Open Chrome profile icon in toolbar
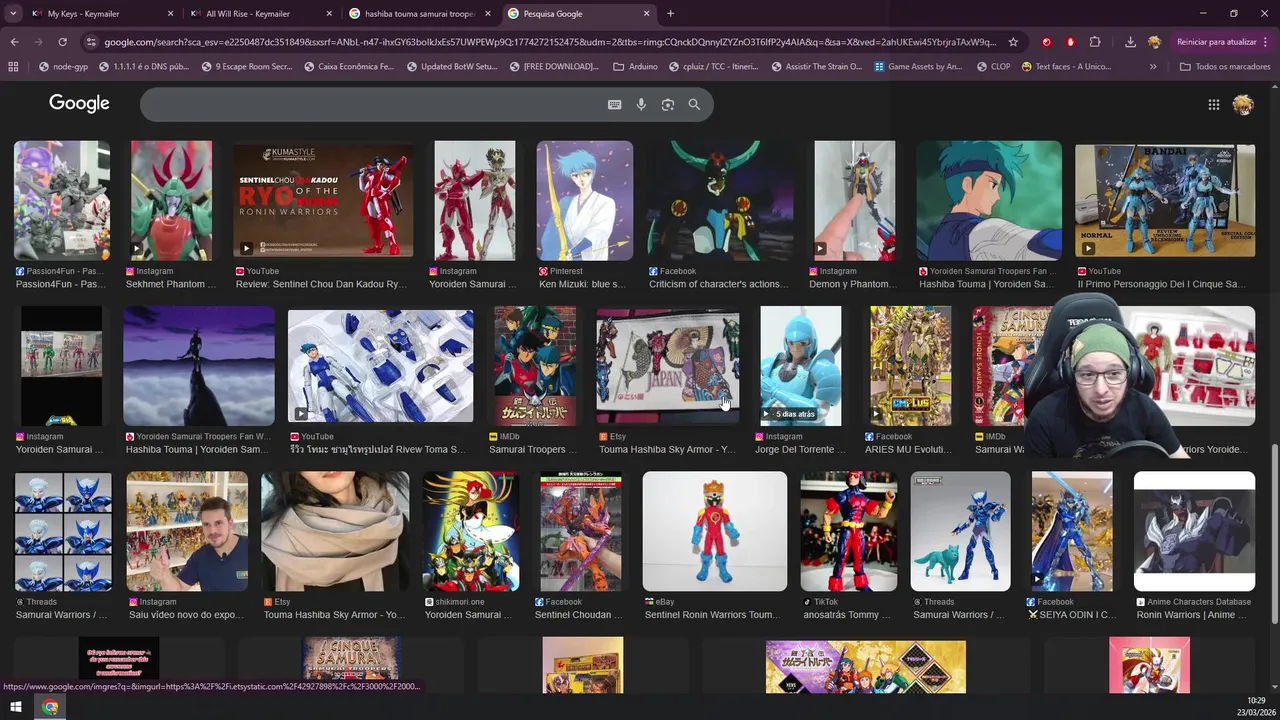 (x=1154, y=42)
